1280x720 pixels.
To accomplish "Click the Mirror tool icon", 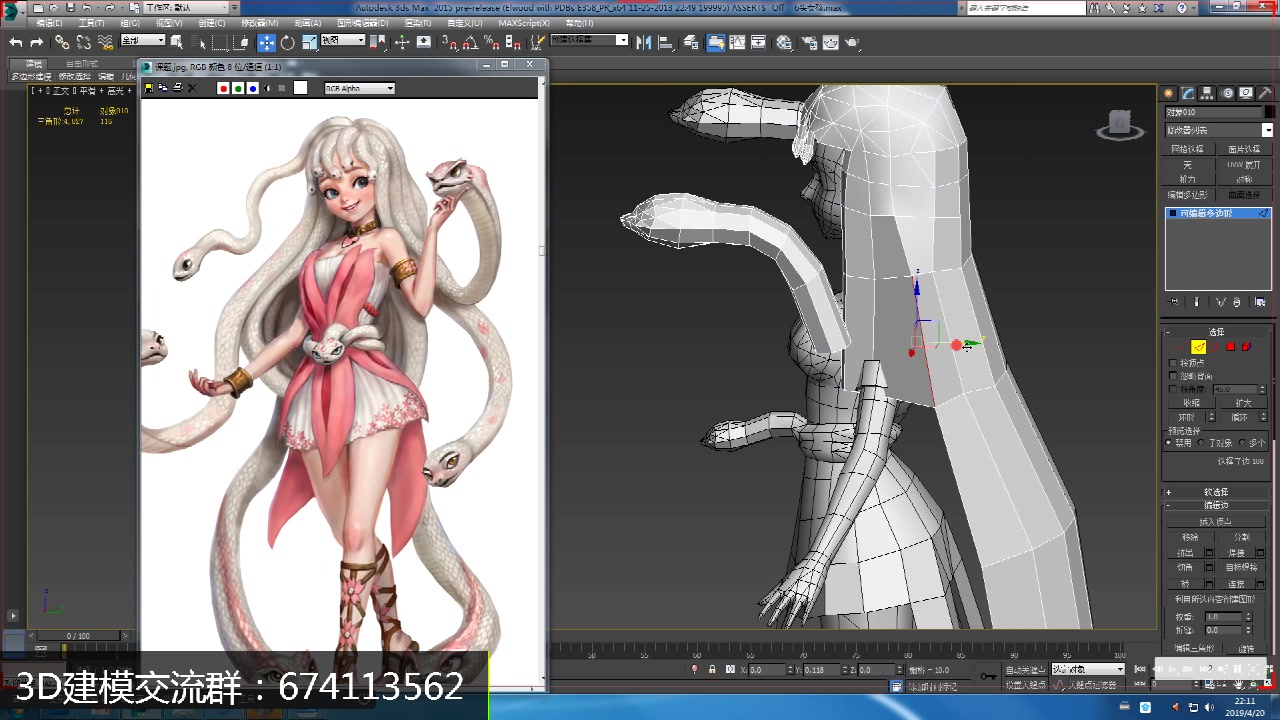I will coord(643,42).
